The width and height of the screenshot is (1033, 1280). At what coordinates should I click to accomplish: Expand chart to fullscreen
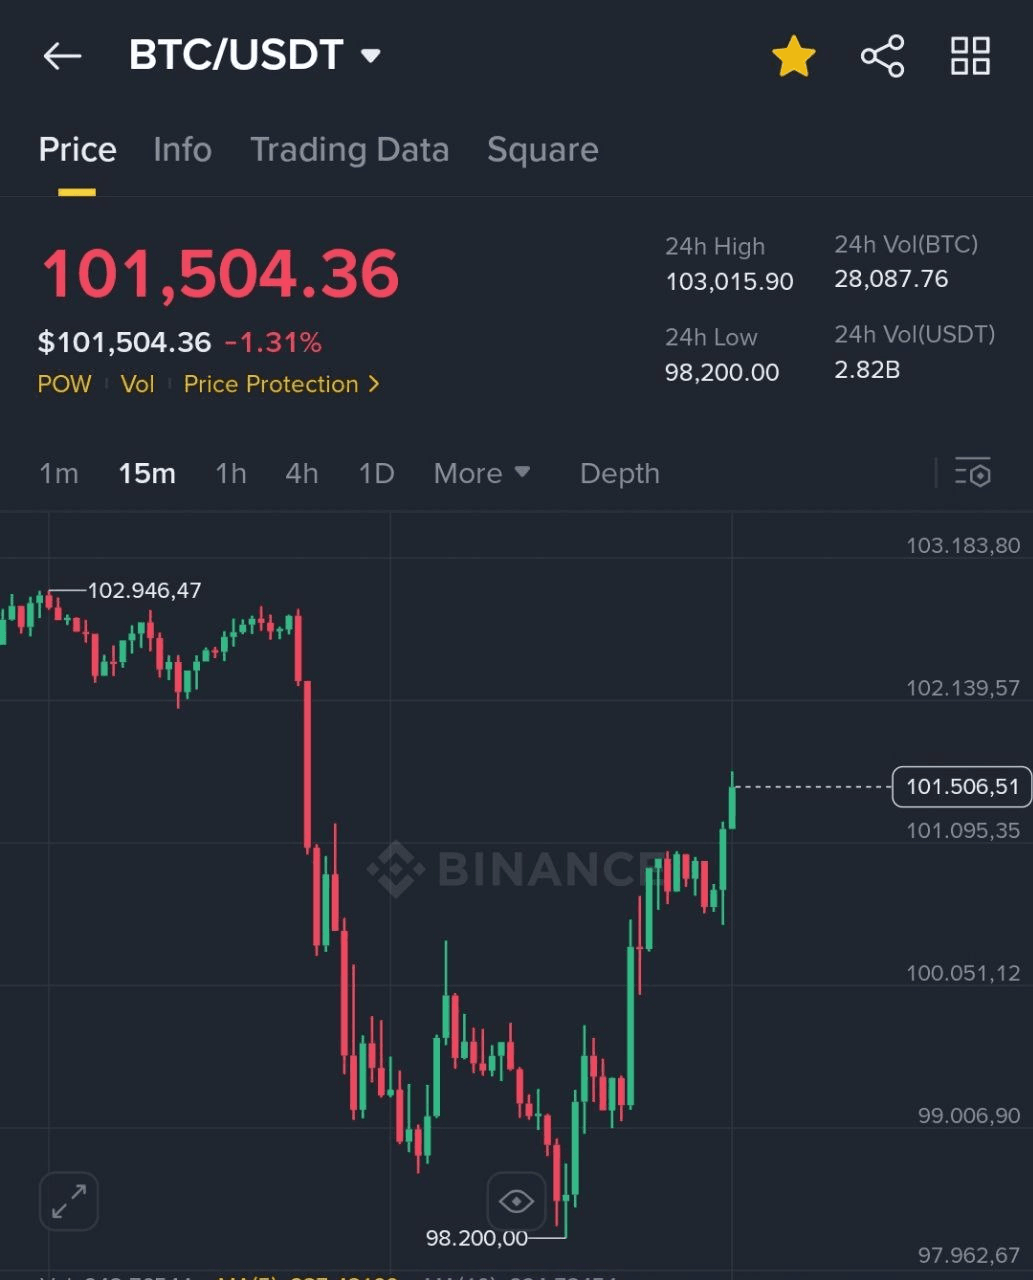tap(69, 1201)
